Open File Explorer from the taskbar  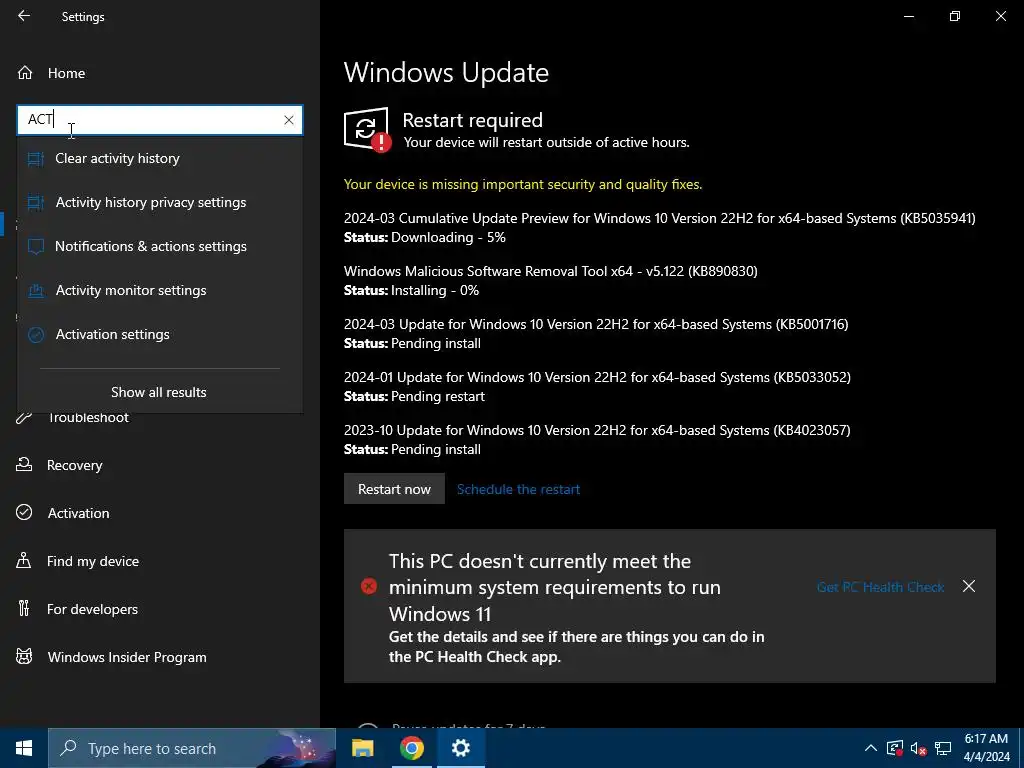pyautogui.click(x=362, y=748)
